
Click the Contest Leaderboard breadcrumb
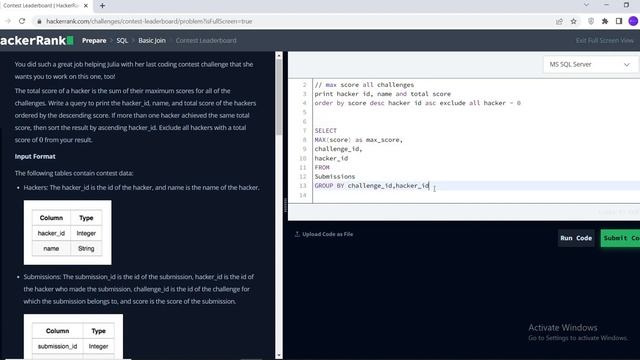(x=206, y=40)
